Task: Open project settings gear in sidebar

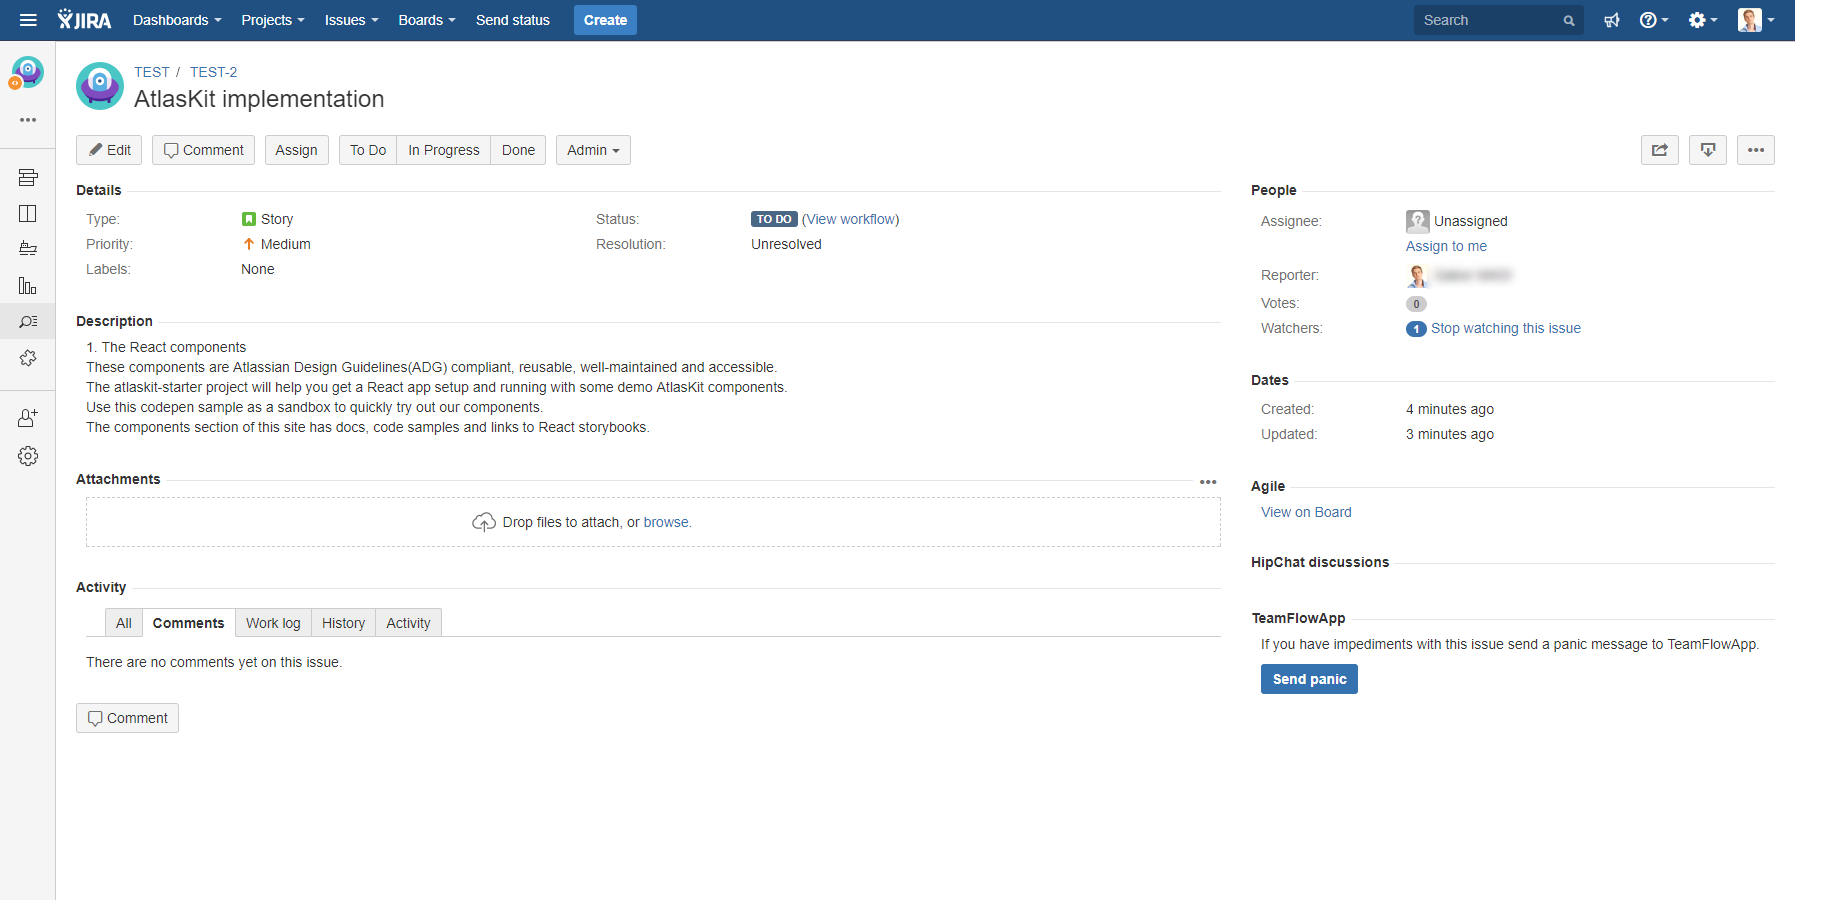Action: [x=28, y=456]
